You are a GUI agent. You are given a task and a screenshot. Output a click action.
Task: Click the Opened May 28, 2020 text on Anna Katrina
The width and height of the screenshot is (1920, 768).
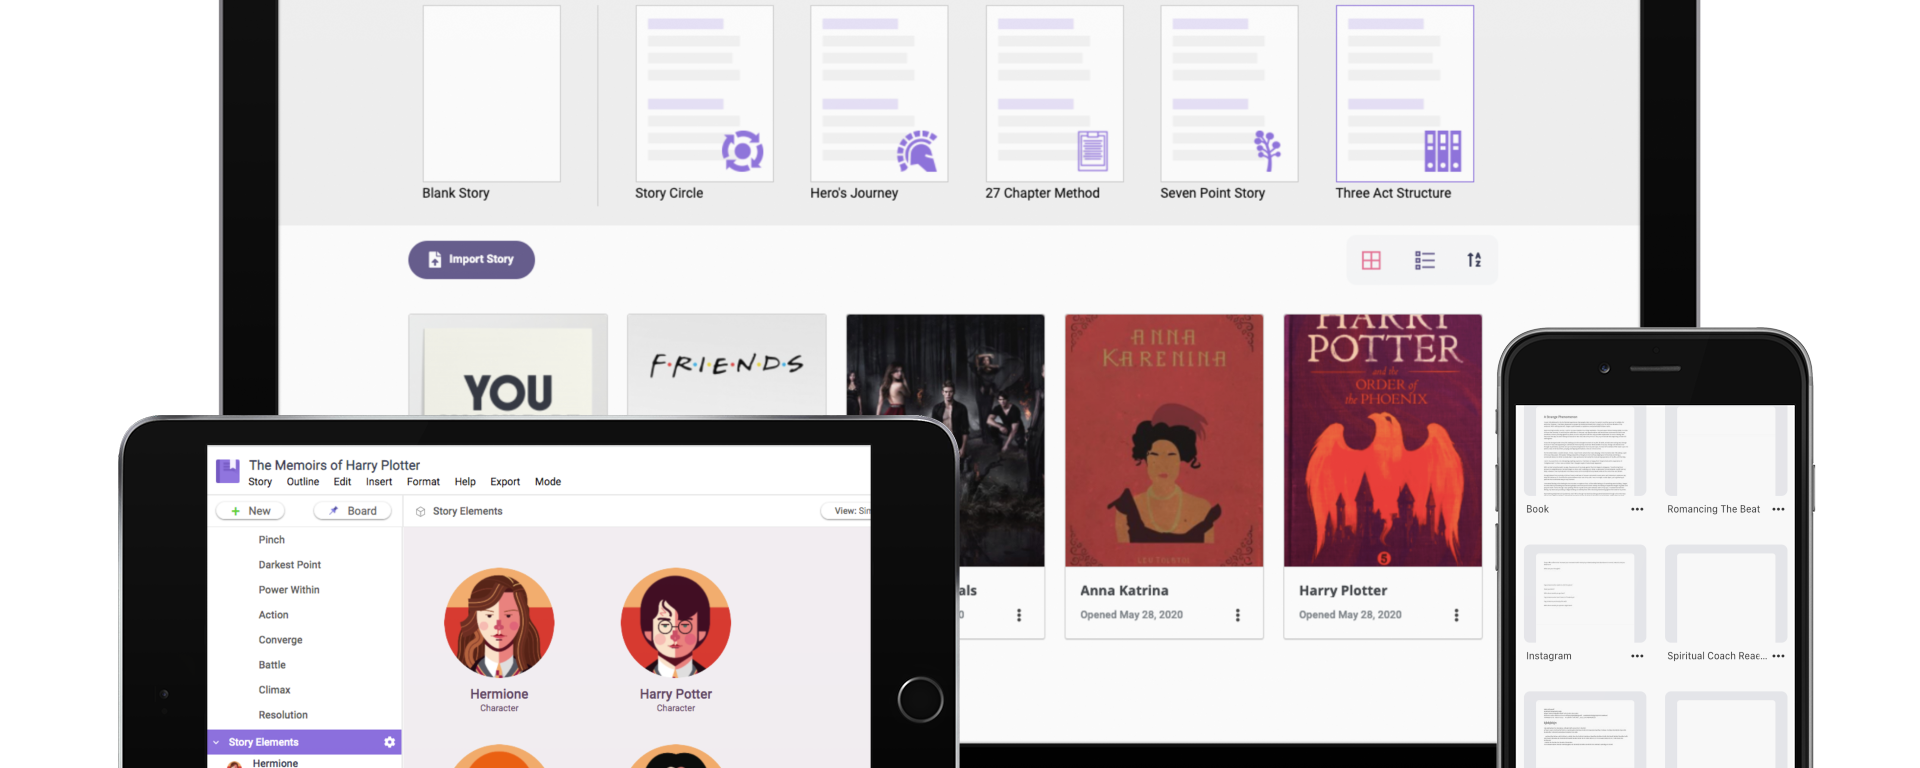pos(1131,615)
